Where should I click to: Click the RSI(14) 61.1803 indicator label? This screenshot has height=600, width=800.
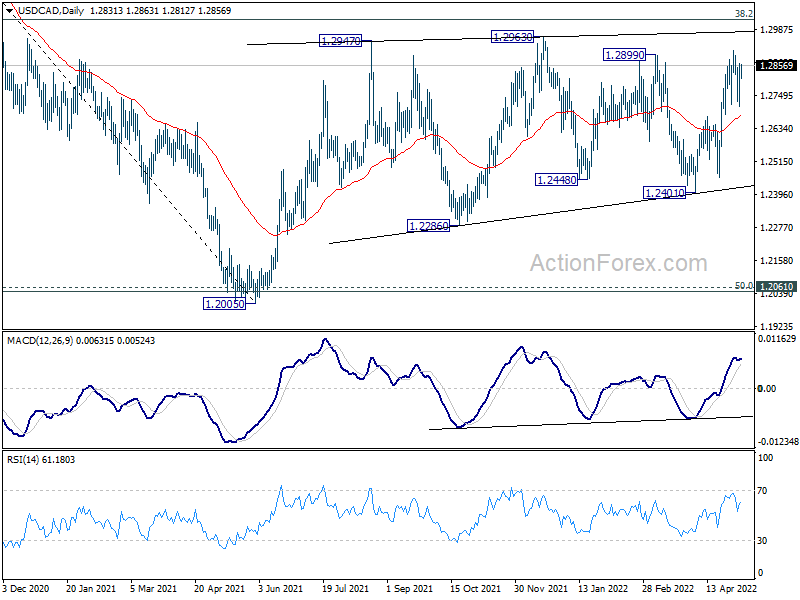tap(40, 459)
